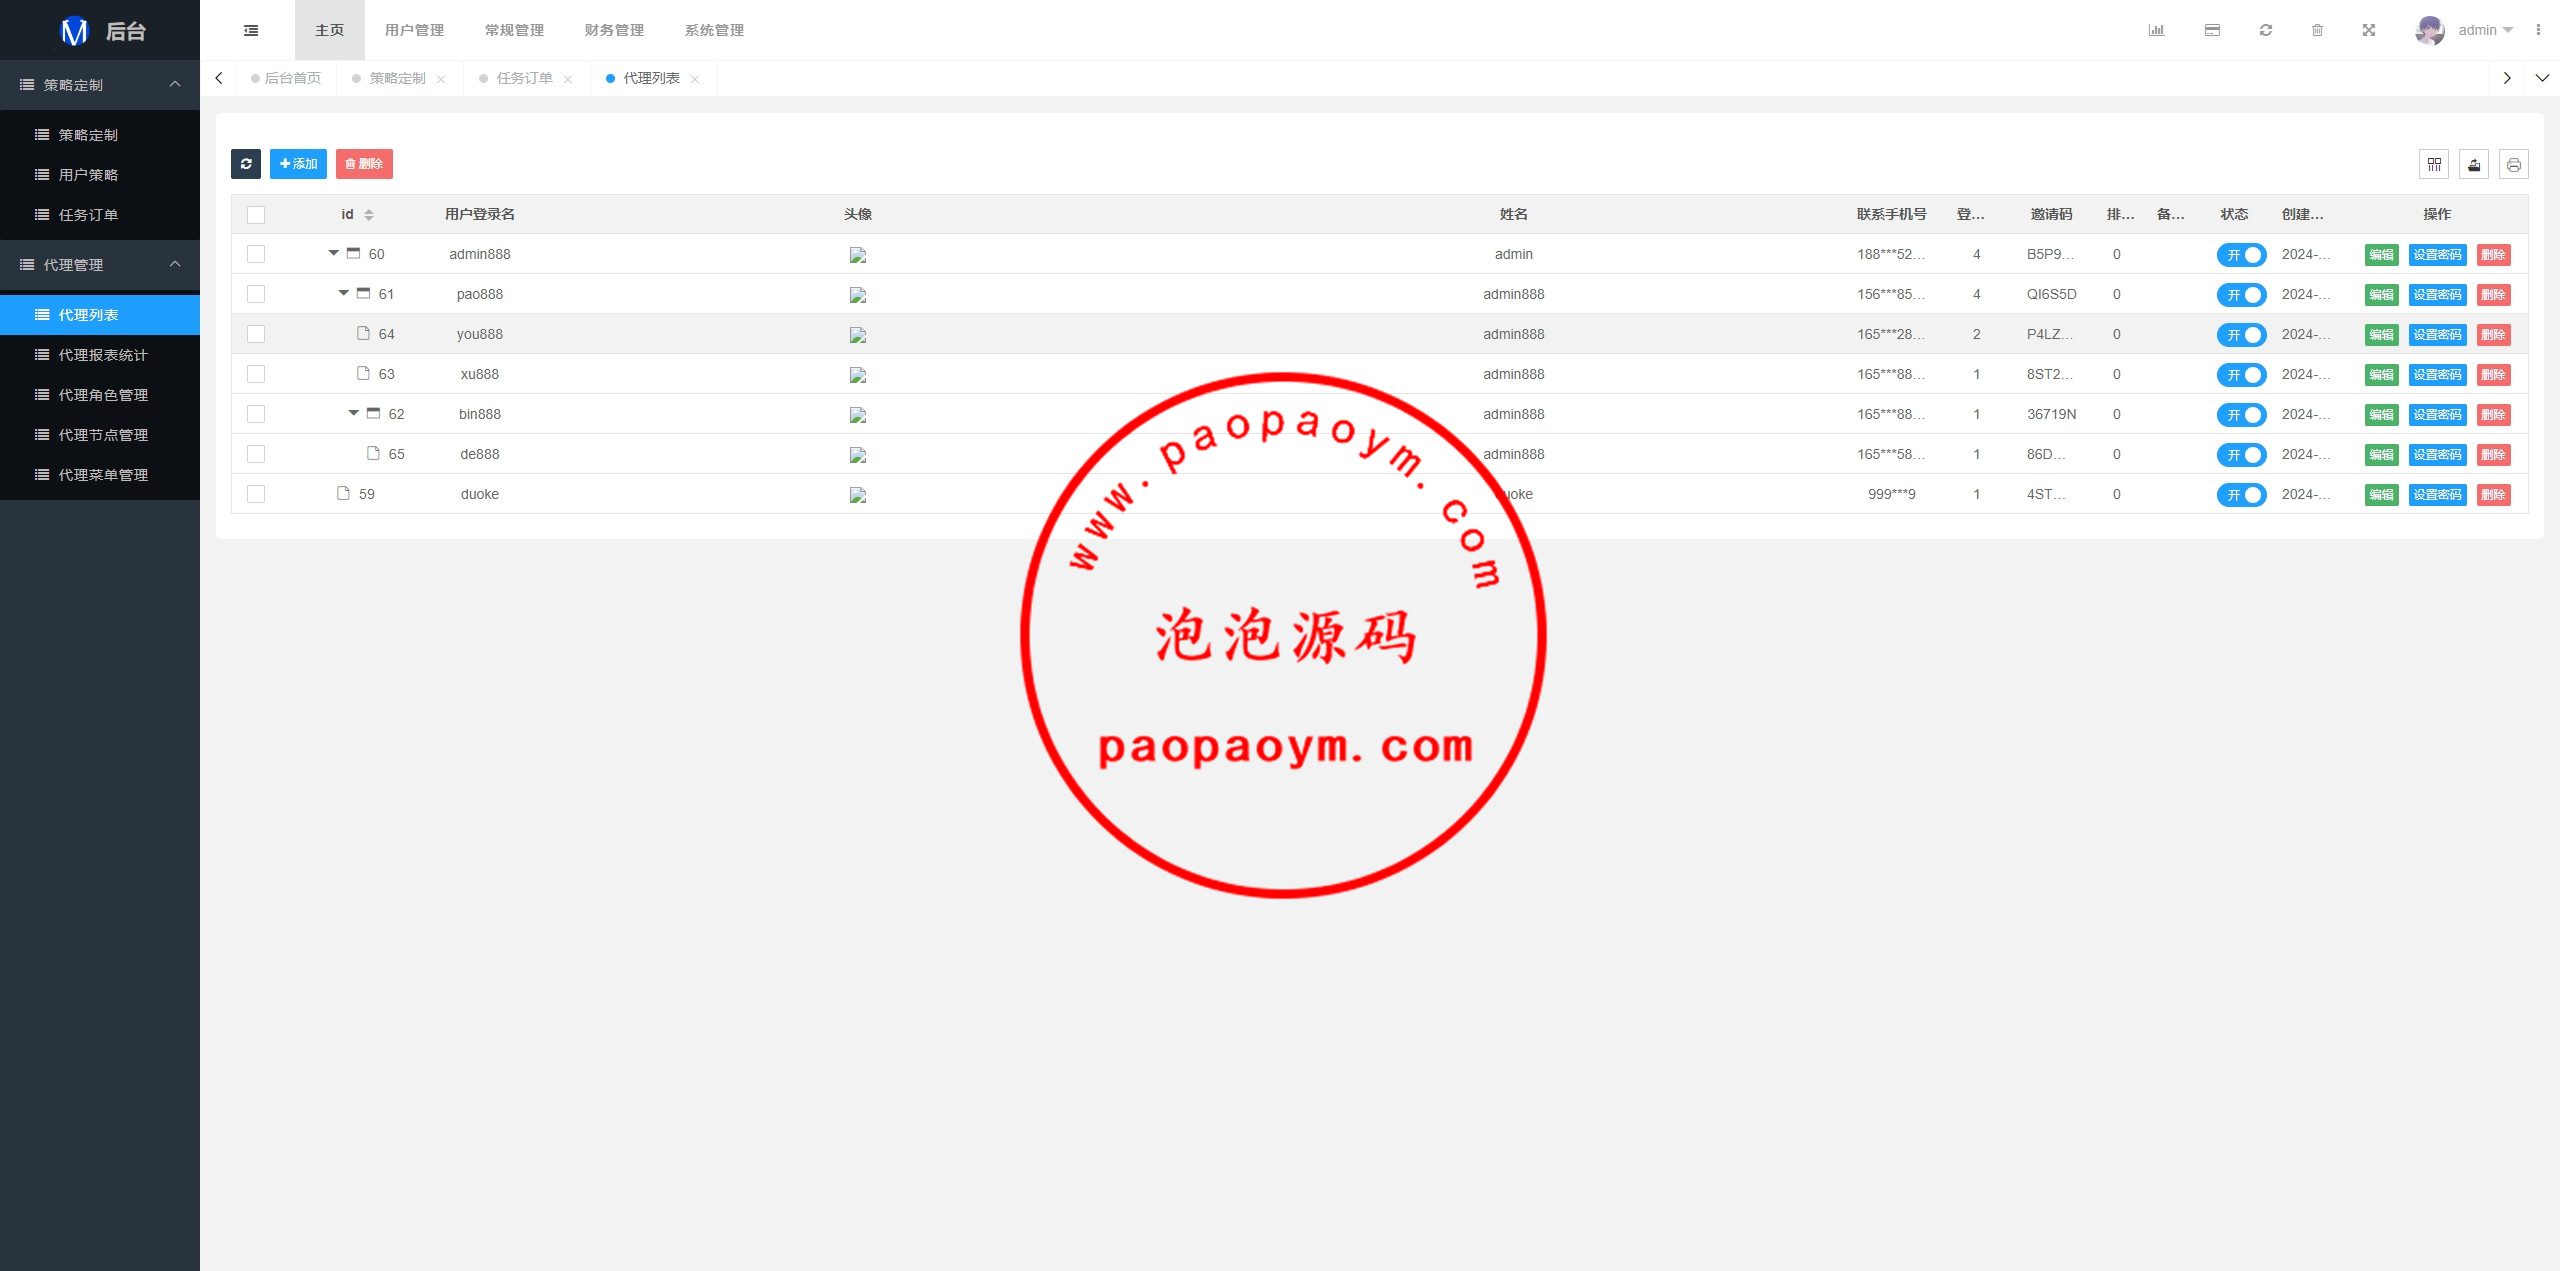Click the 联系手机号 column header
Screen dimensions: 2560x1271
pyautogui.click(x=1891, y=214)
